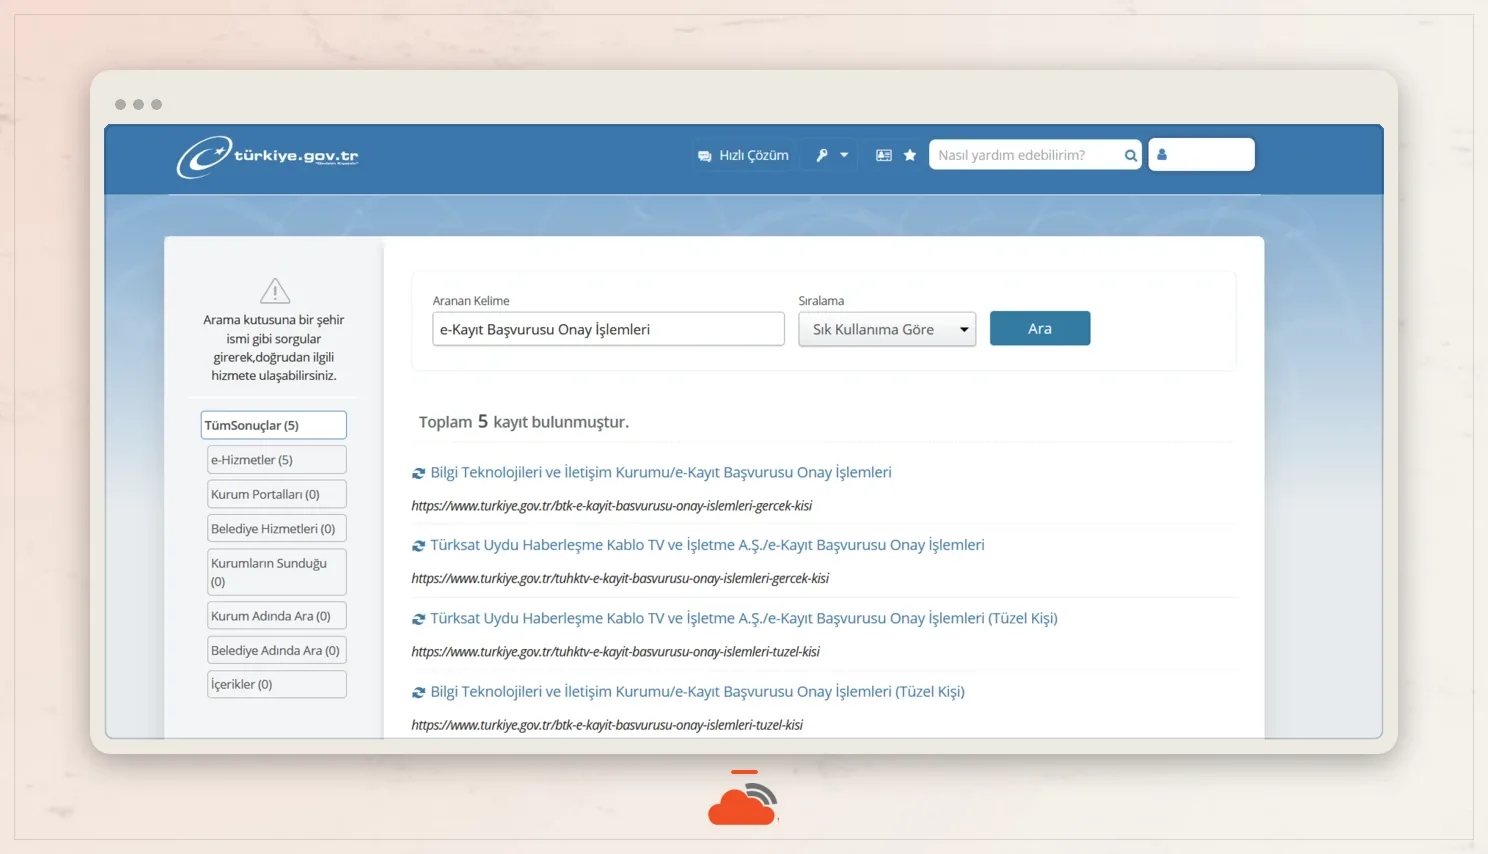Go to the türkiye.gov.tr home logo
Screen dimensions: 1488x854
(x=268, y=156)
